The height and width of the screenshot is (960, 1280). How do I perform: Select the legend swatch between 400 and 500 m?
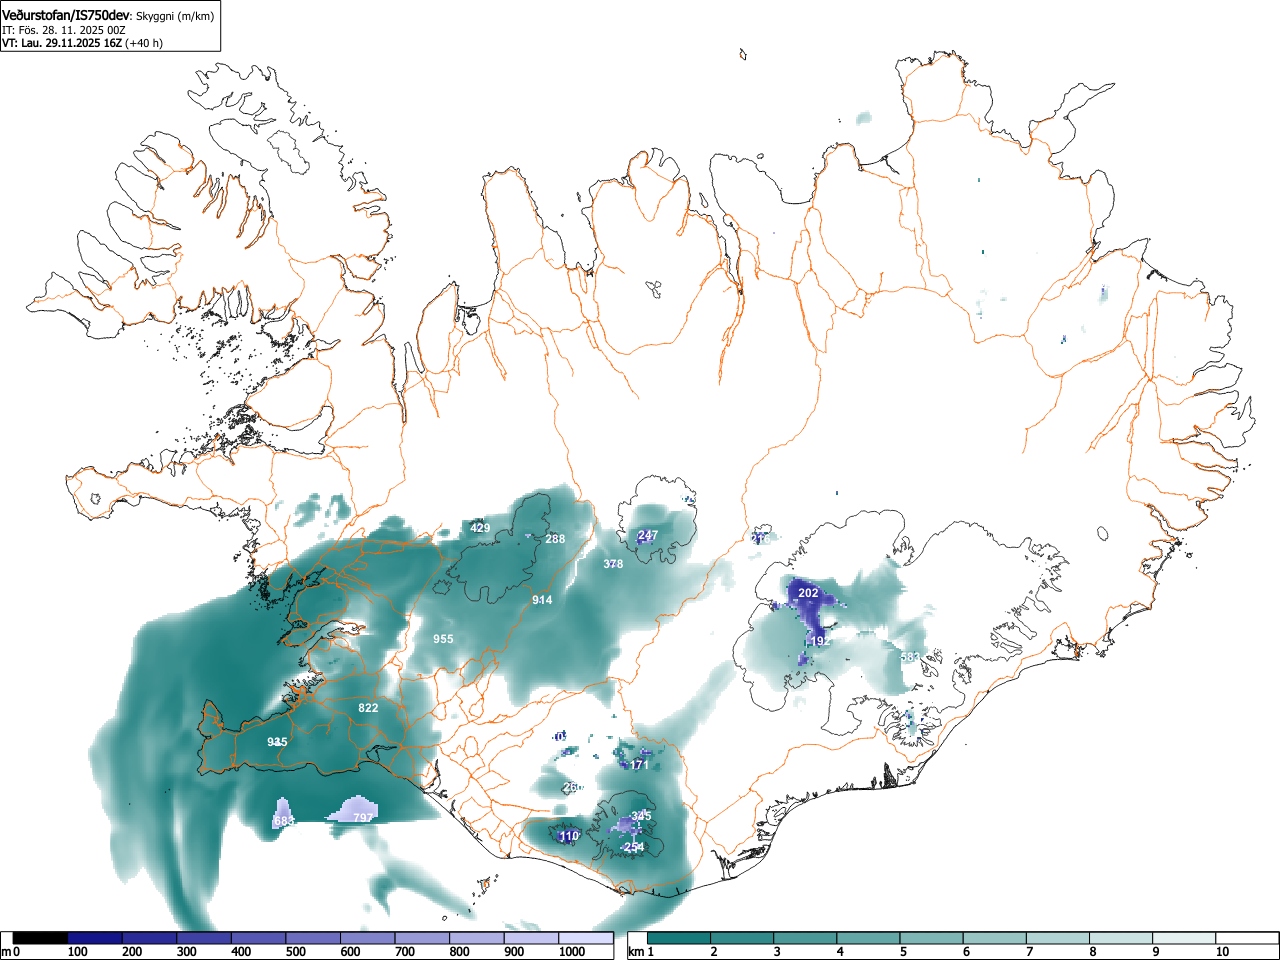pyautogui.click(x=259, y=938)
